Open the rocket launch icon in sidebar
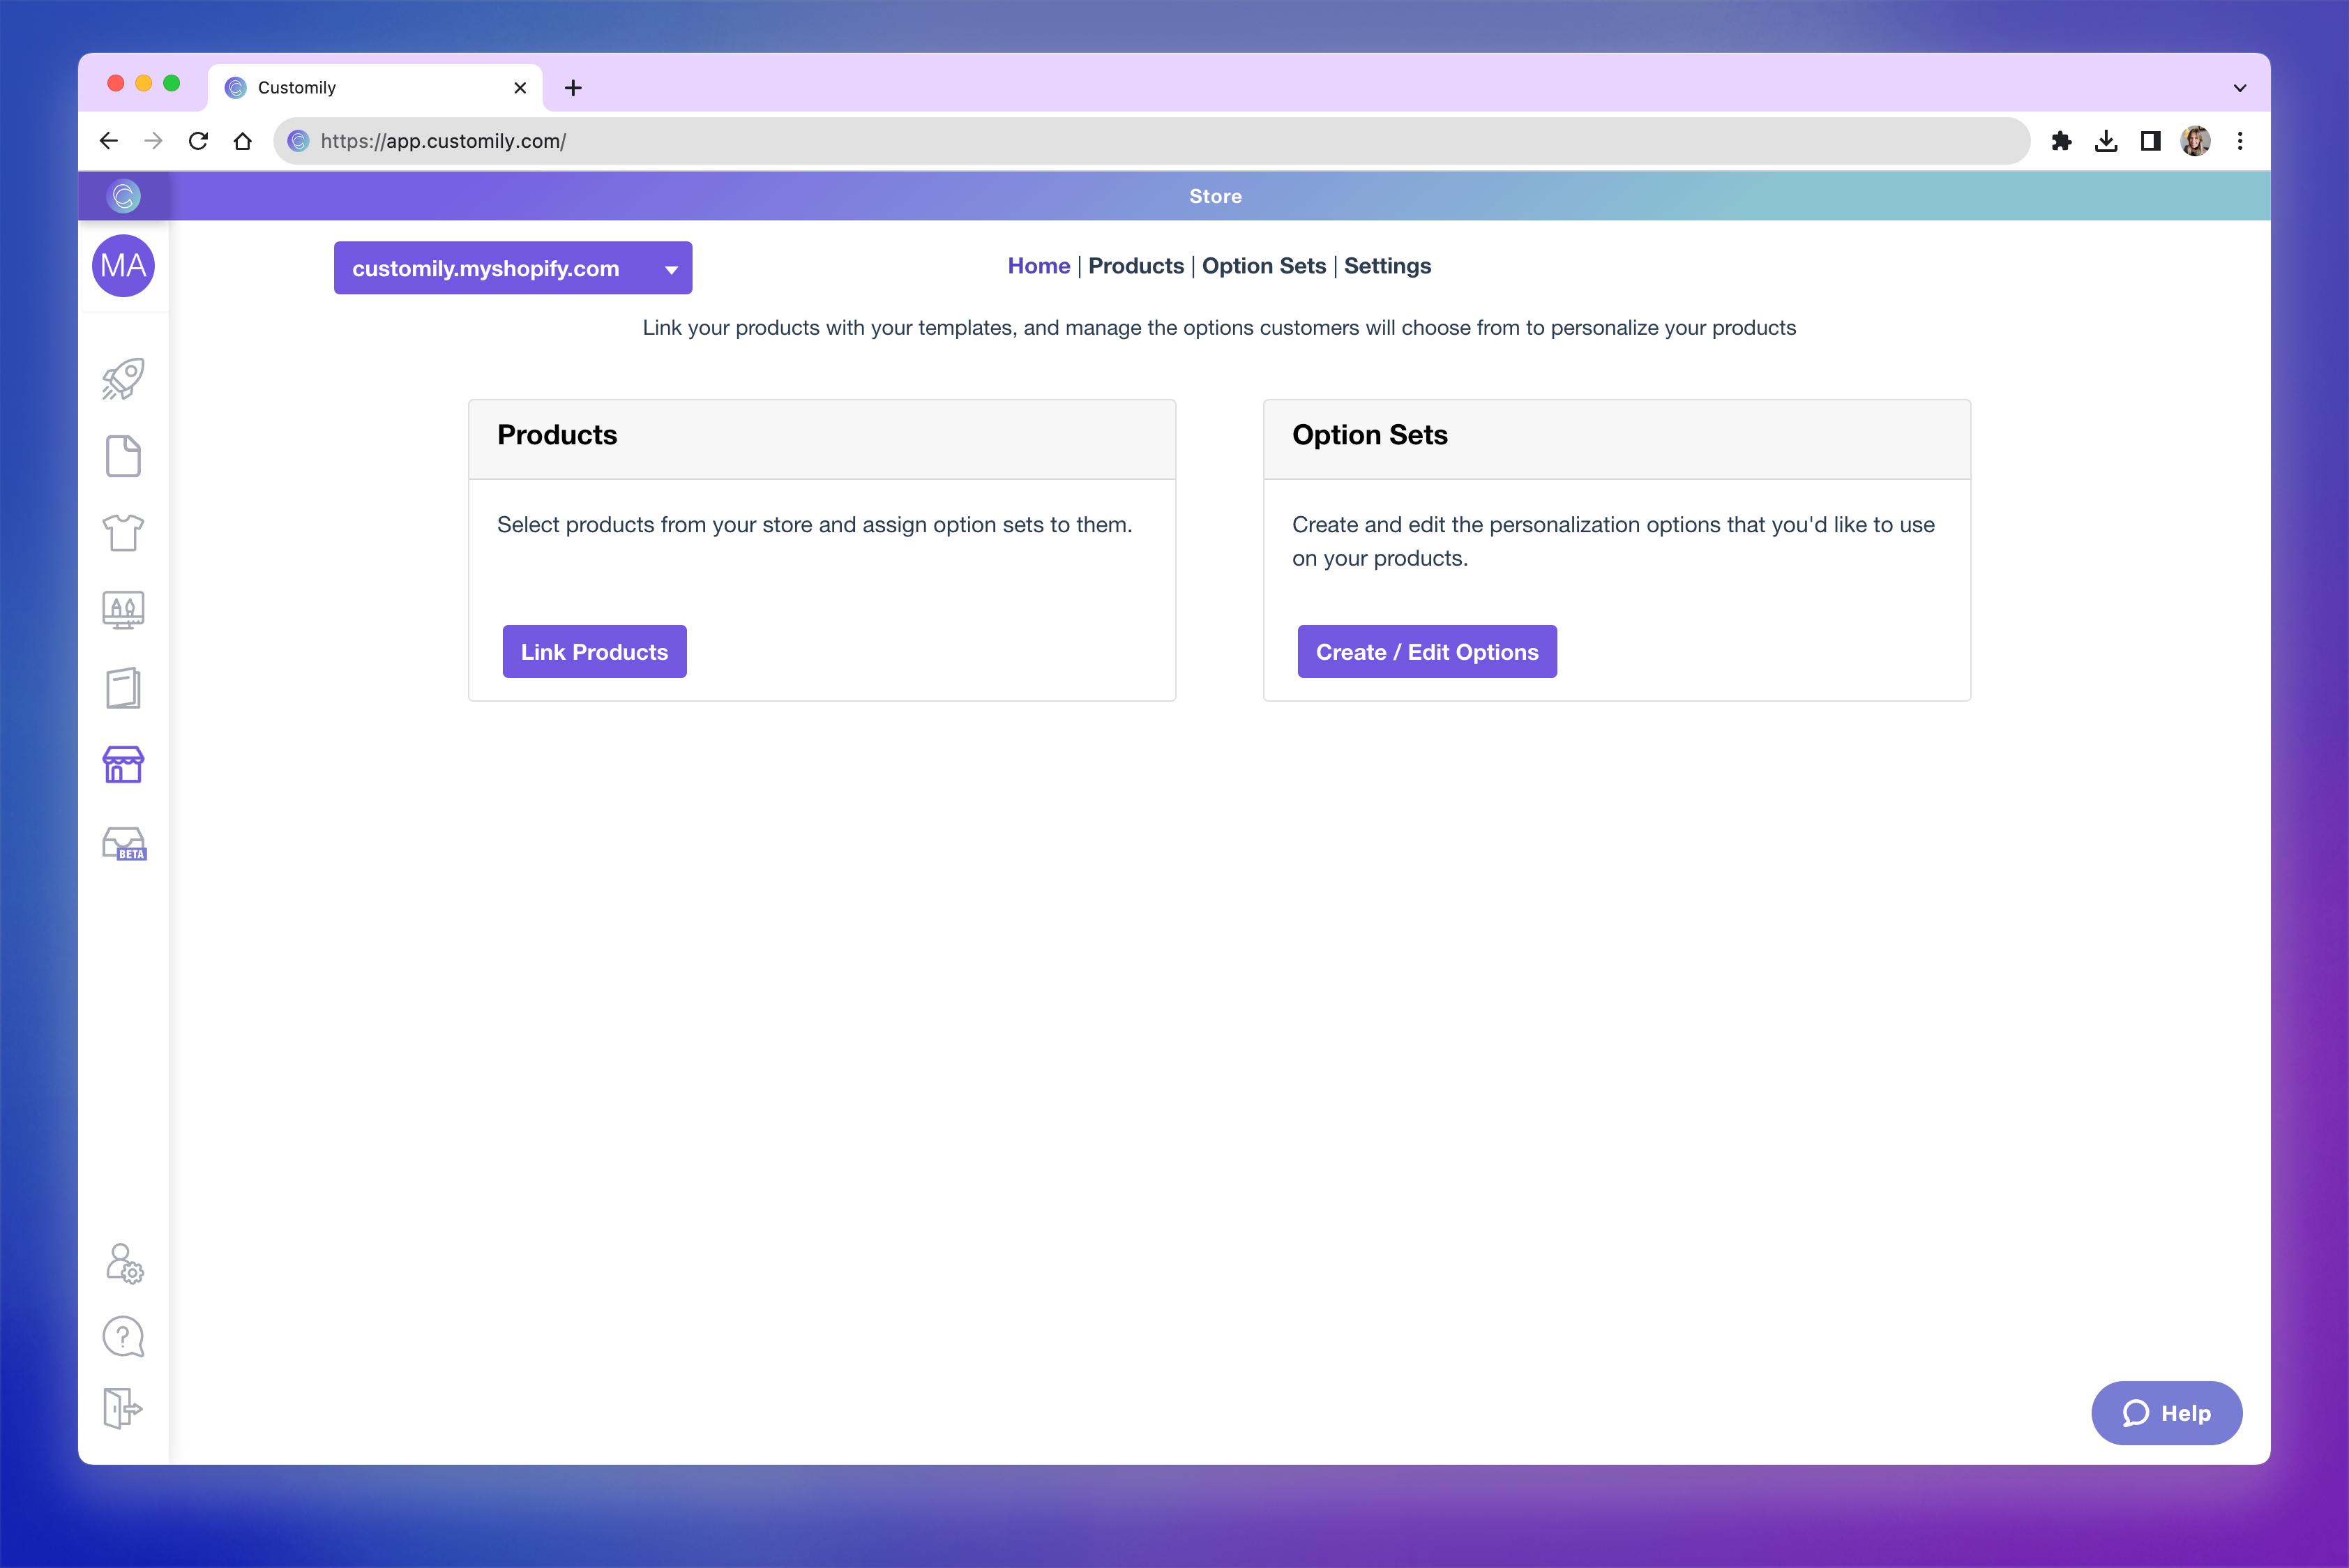Image resolution: width=2349 pixels, height=1568 pixels. [x=123, y=379]
